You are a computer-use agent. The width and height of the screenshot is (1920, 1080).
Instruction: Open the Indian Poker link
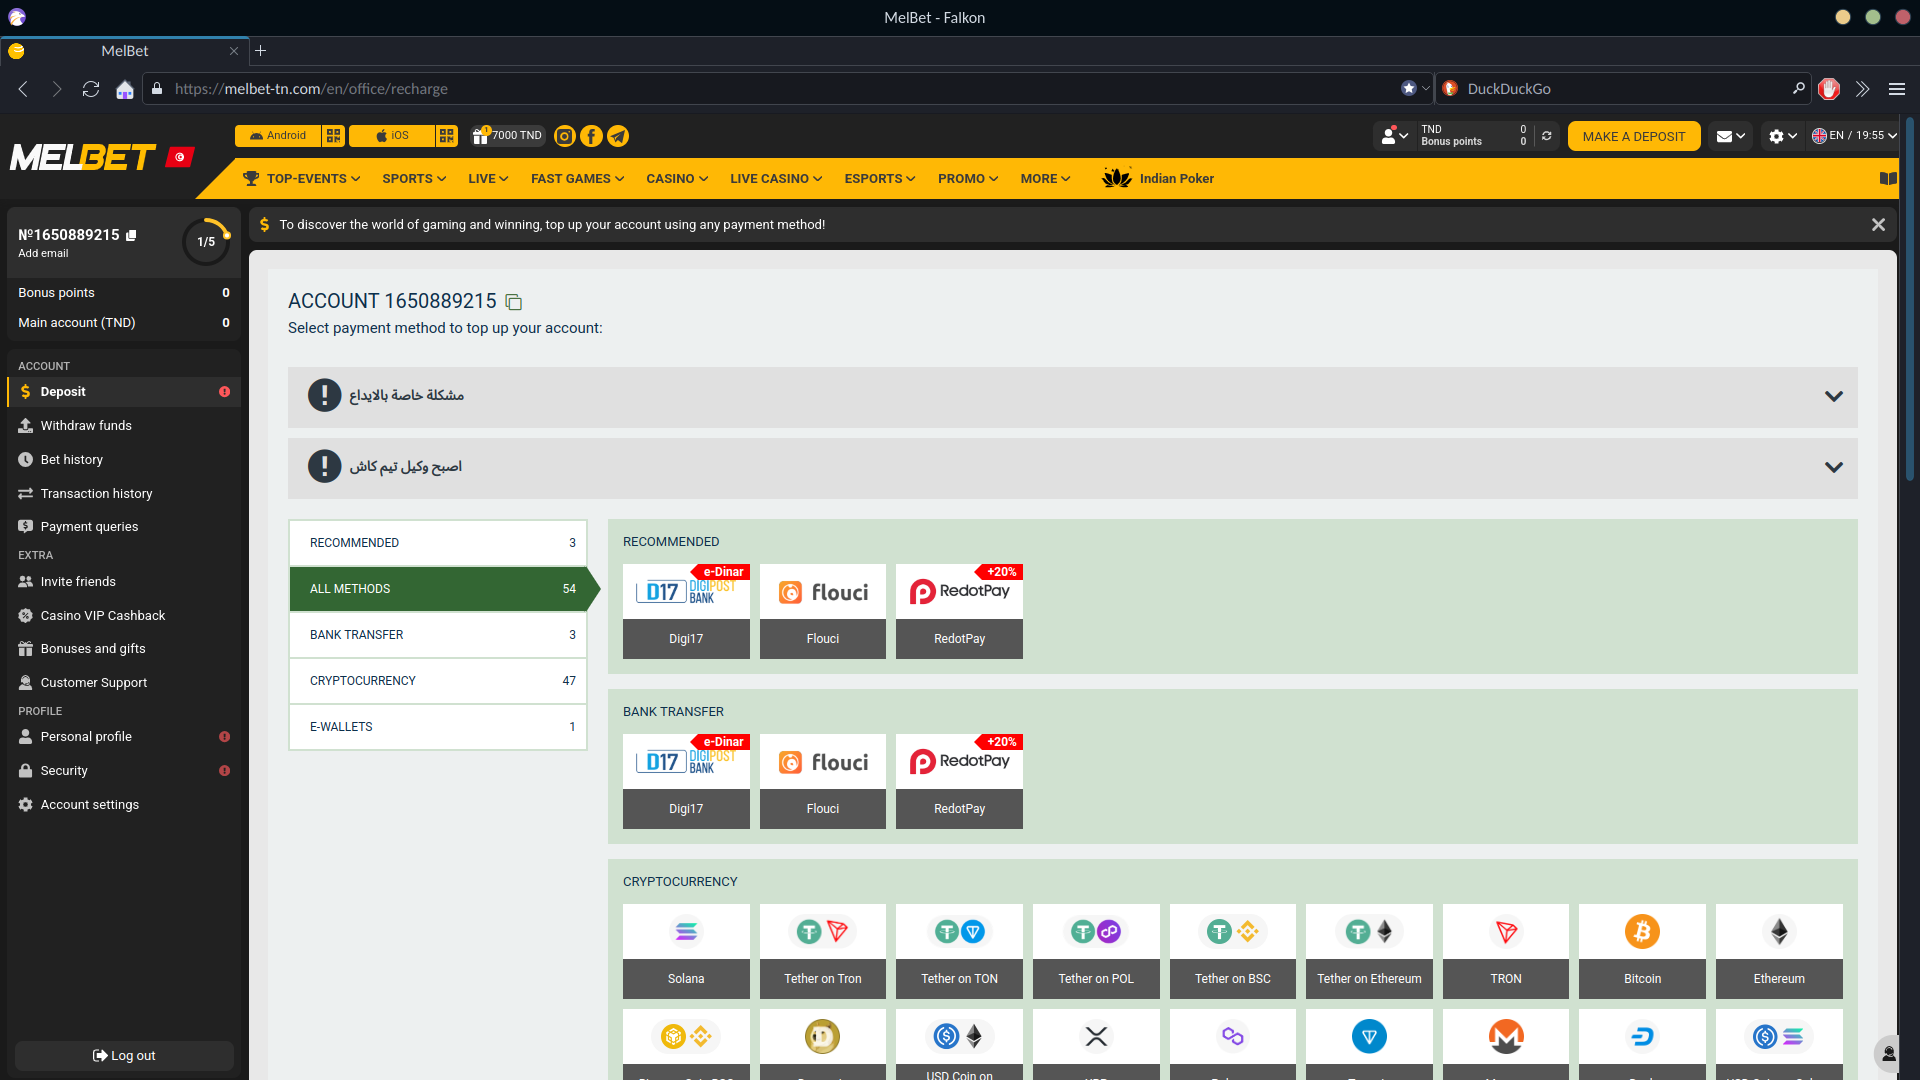coord(1158,179)
